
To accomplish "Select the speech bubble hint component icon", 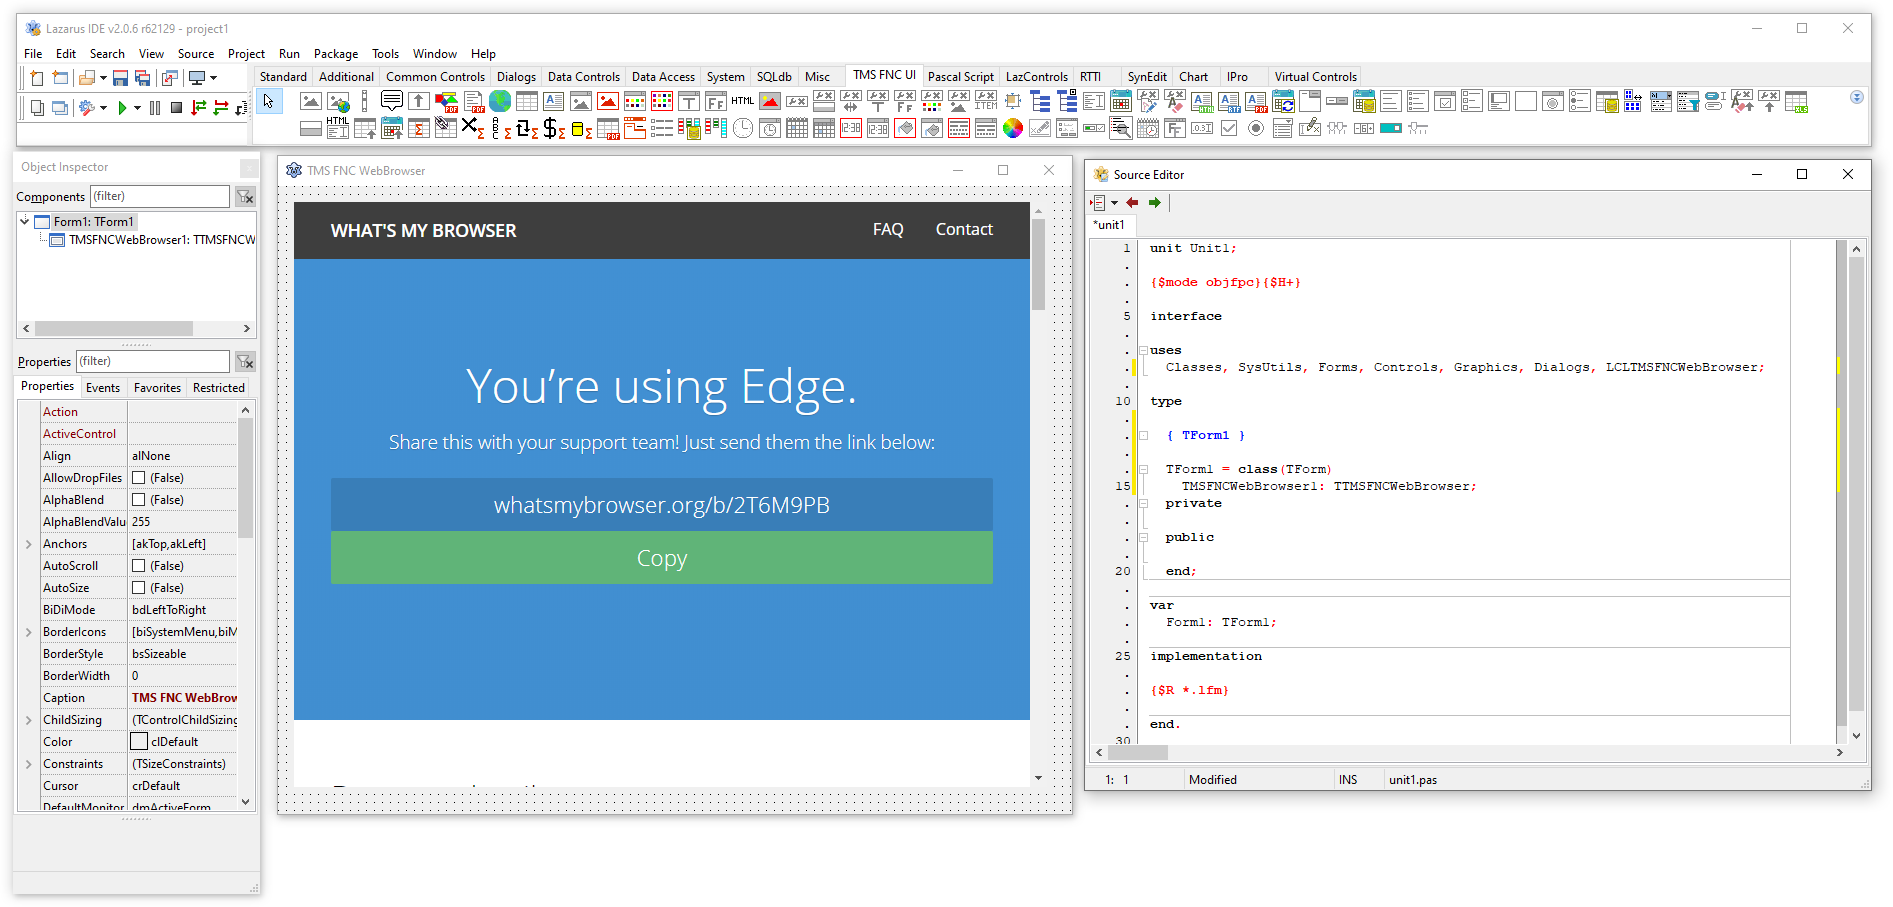I will click(x=392, y=101).
